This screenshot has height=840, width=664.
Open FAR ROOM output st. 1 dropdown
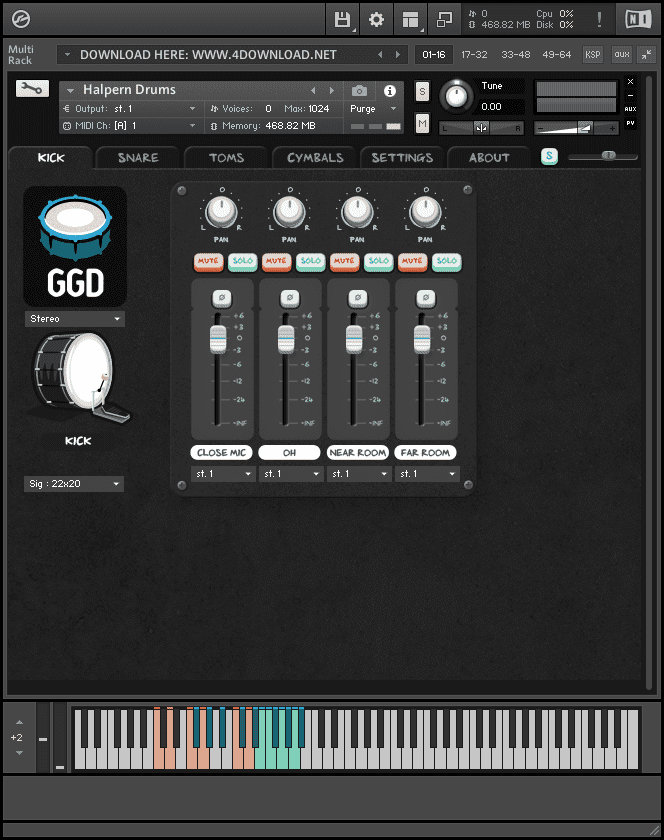click(x=427, y=474)
